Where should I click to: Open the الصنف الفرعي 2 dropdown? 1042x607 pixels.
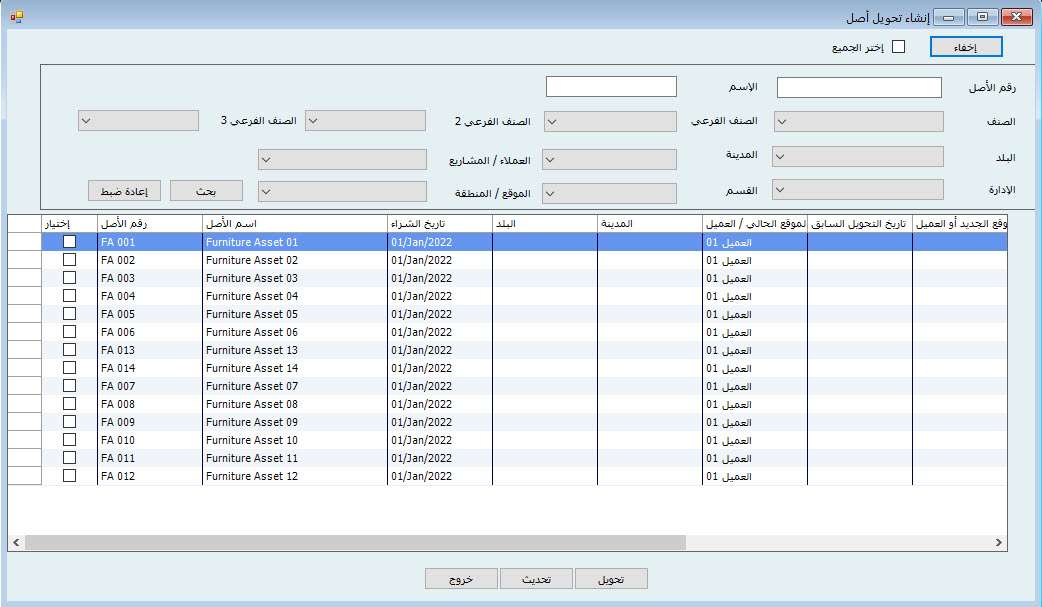point(365,121)
